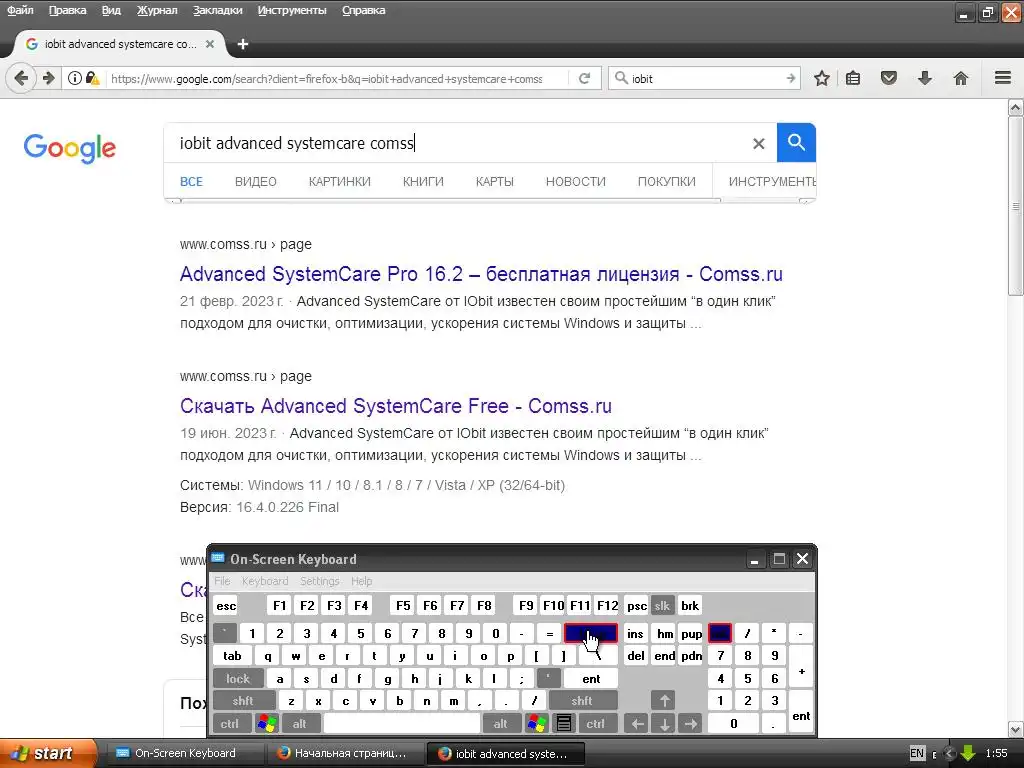The width and height of the screenshot is (1024, 768).
Task: Open the Firefox hamburger menu
Action: pos(1003,78)
